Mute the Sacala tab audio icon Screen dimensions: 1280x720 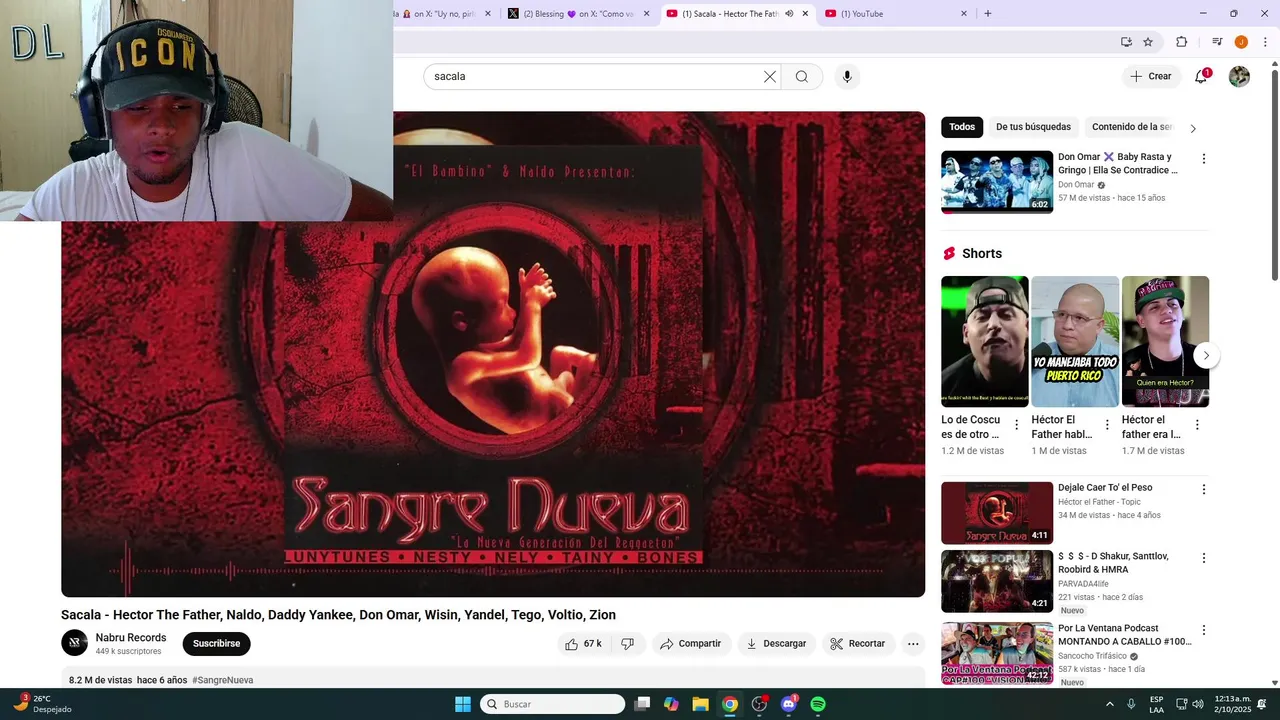pyautogui.click(x=789, y=14)
